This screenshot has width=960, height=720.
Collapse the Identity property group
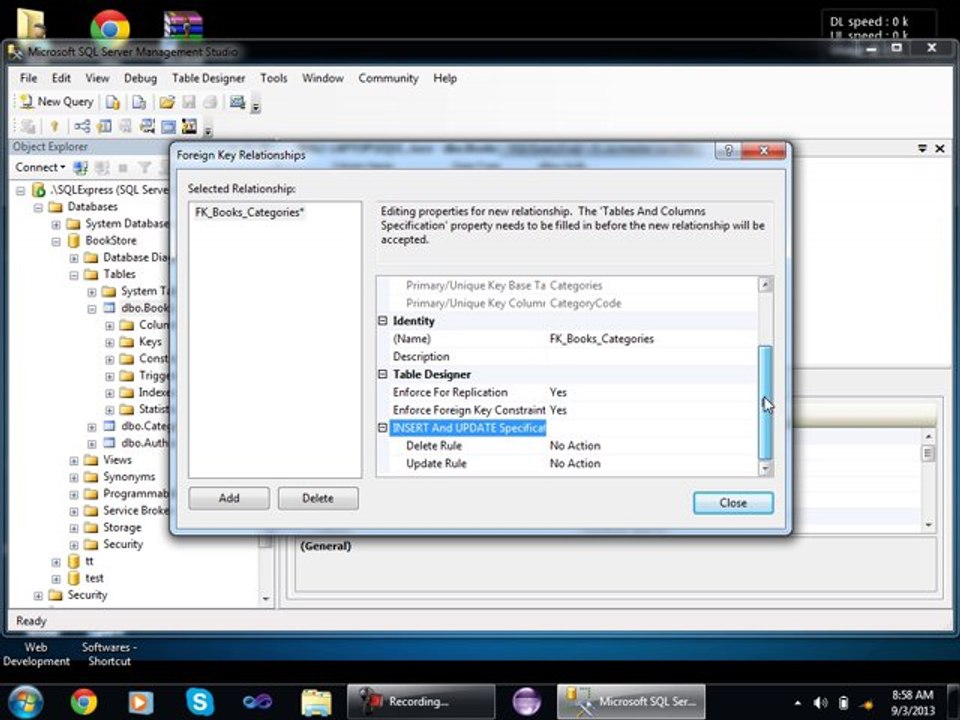coord(383,321)
